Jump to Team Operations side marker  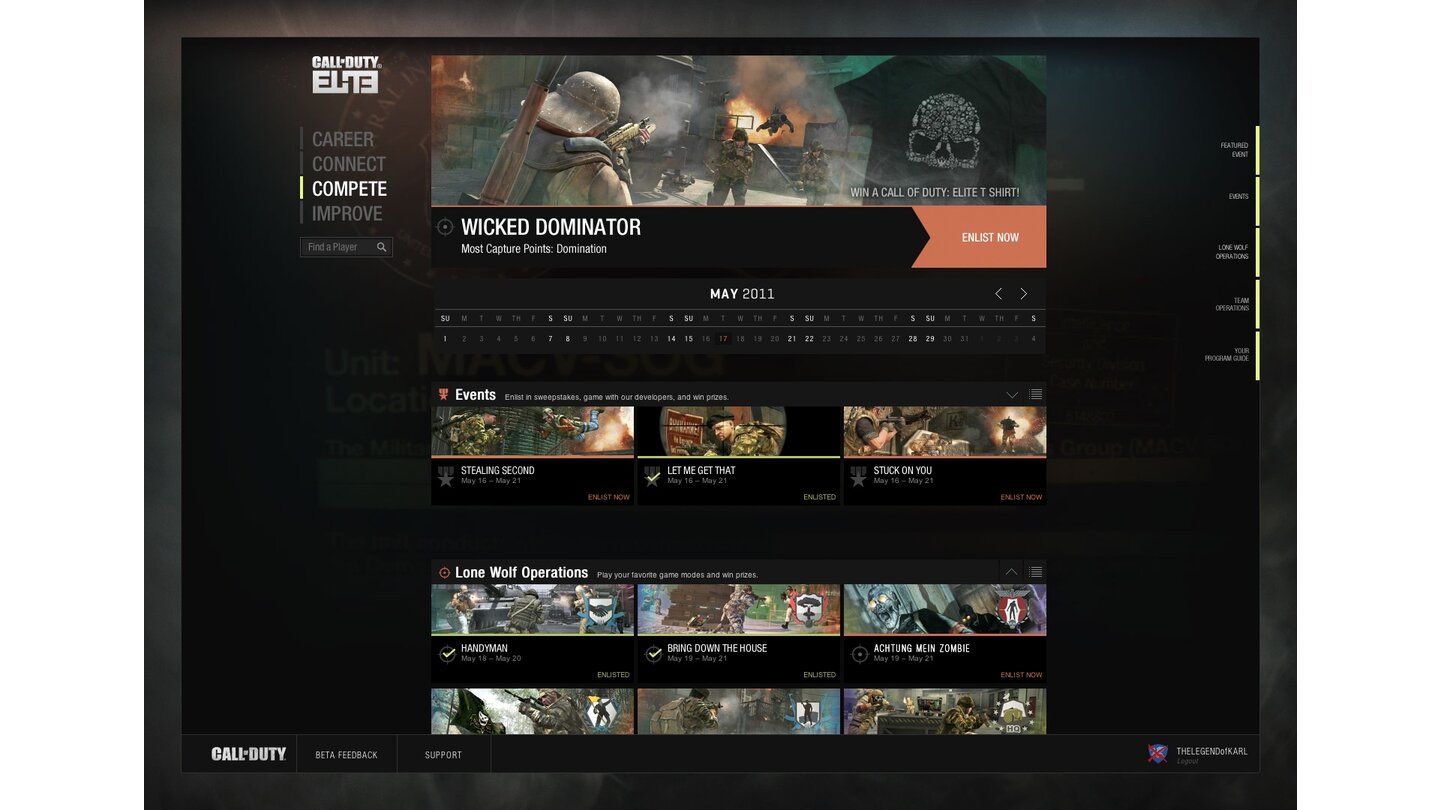(1232, 304)
